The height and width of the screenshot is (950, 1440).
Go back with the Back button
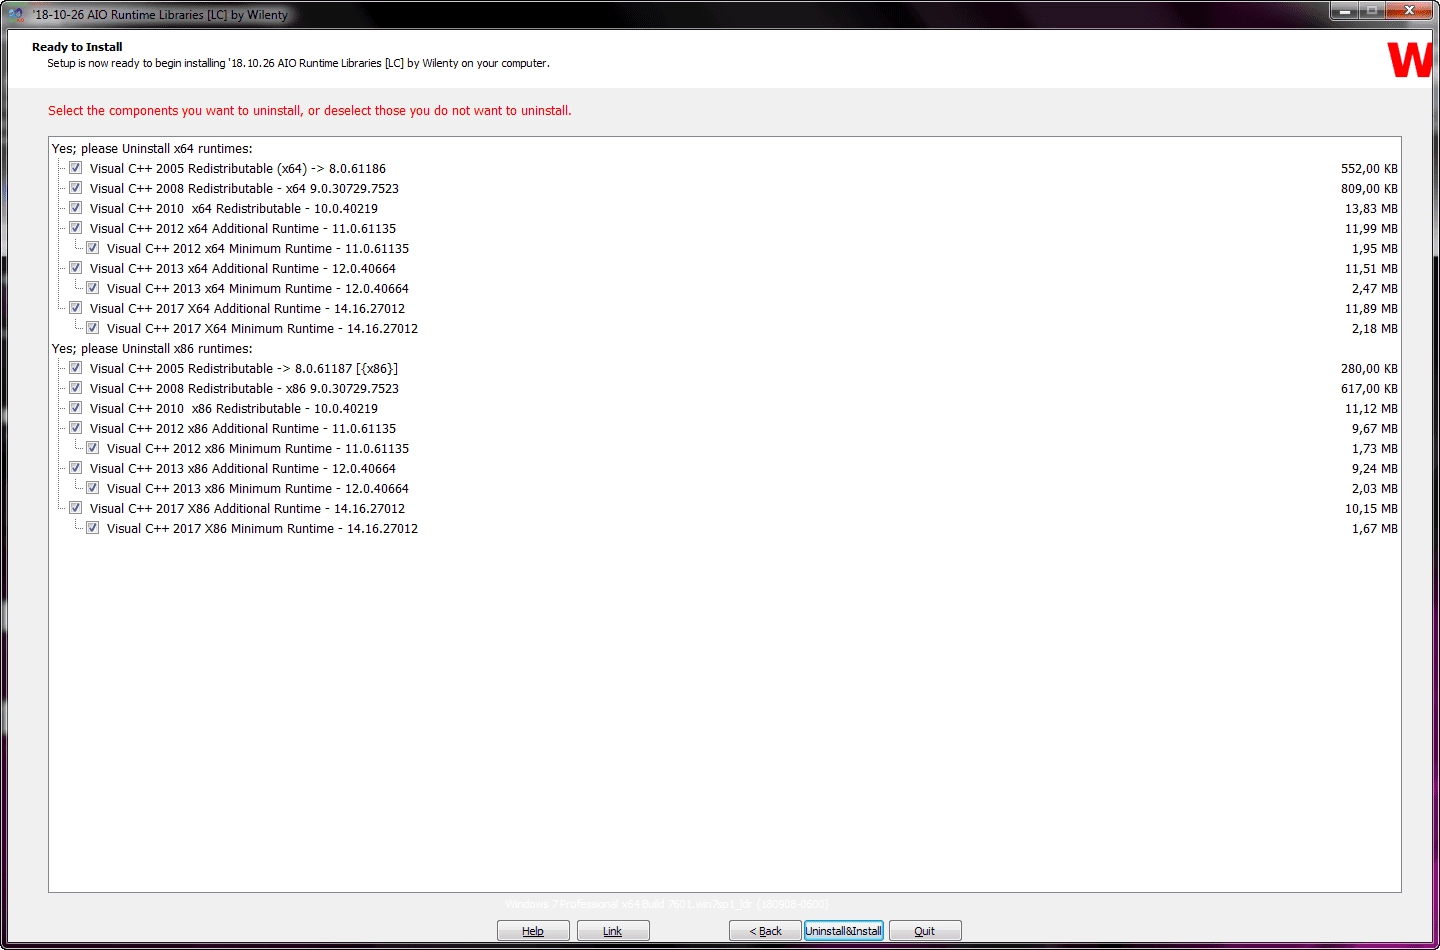point(765,931)
